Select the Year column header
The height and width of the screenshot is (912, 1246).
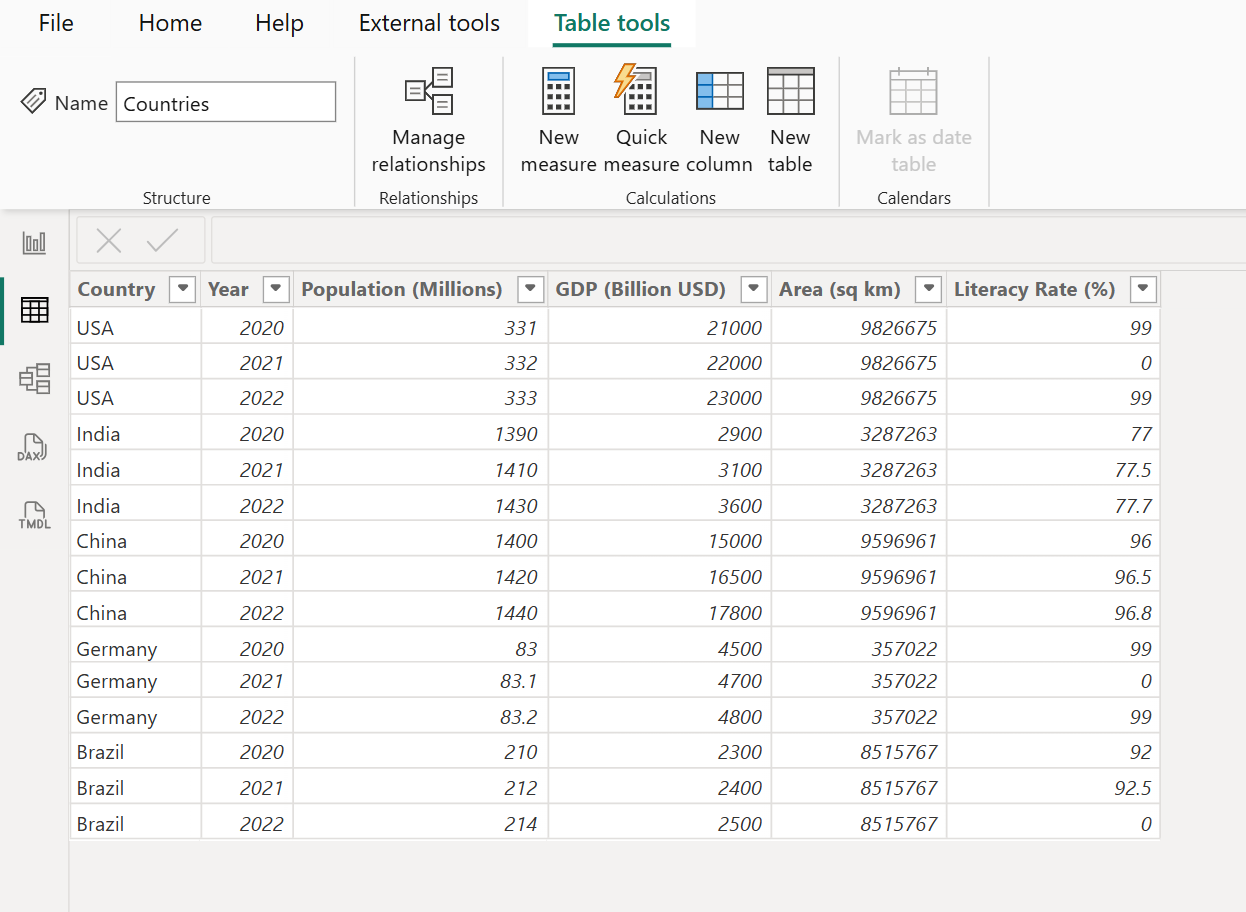pyautogui.click(x=228, y=289)
